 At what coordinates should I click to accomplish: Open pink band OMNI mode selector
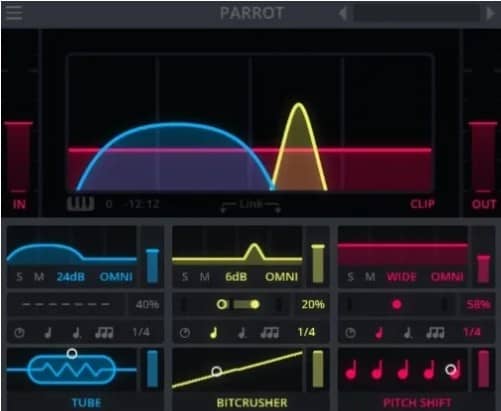coord(447,277)
